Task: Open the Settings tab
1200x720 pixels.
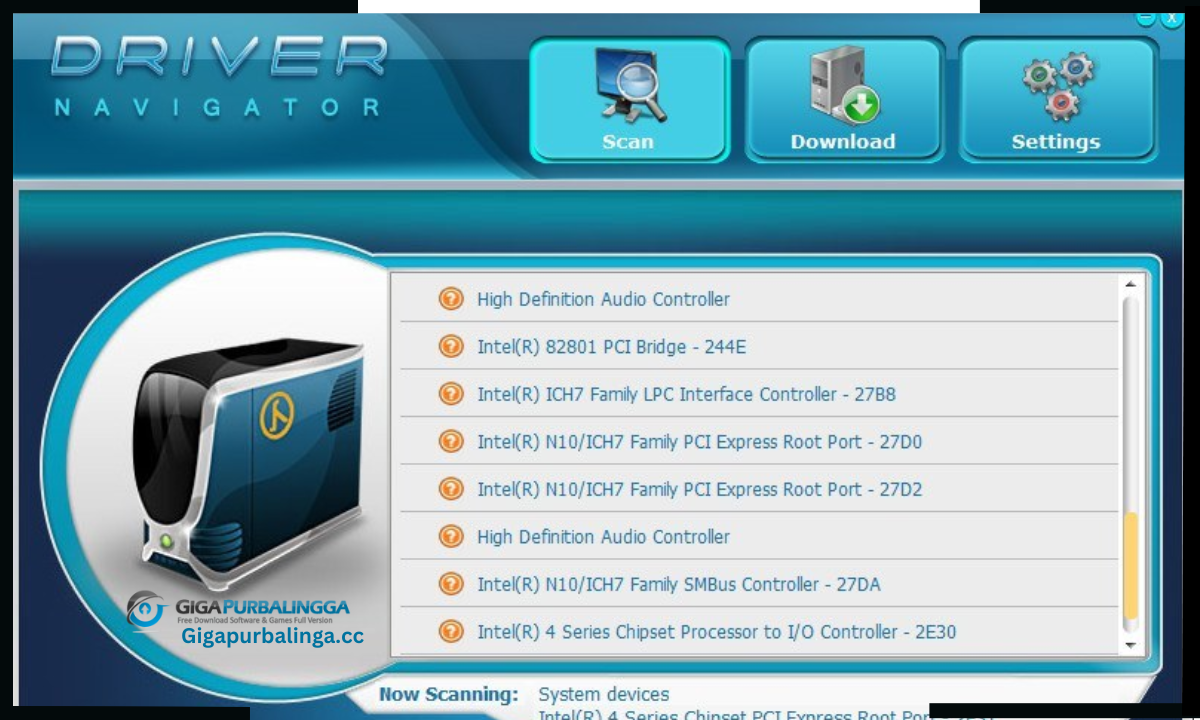Action: [1057, 100]
